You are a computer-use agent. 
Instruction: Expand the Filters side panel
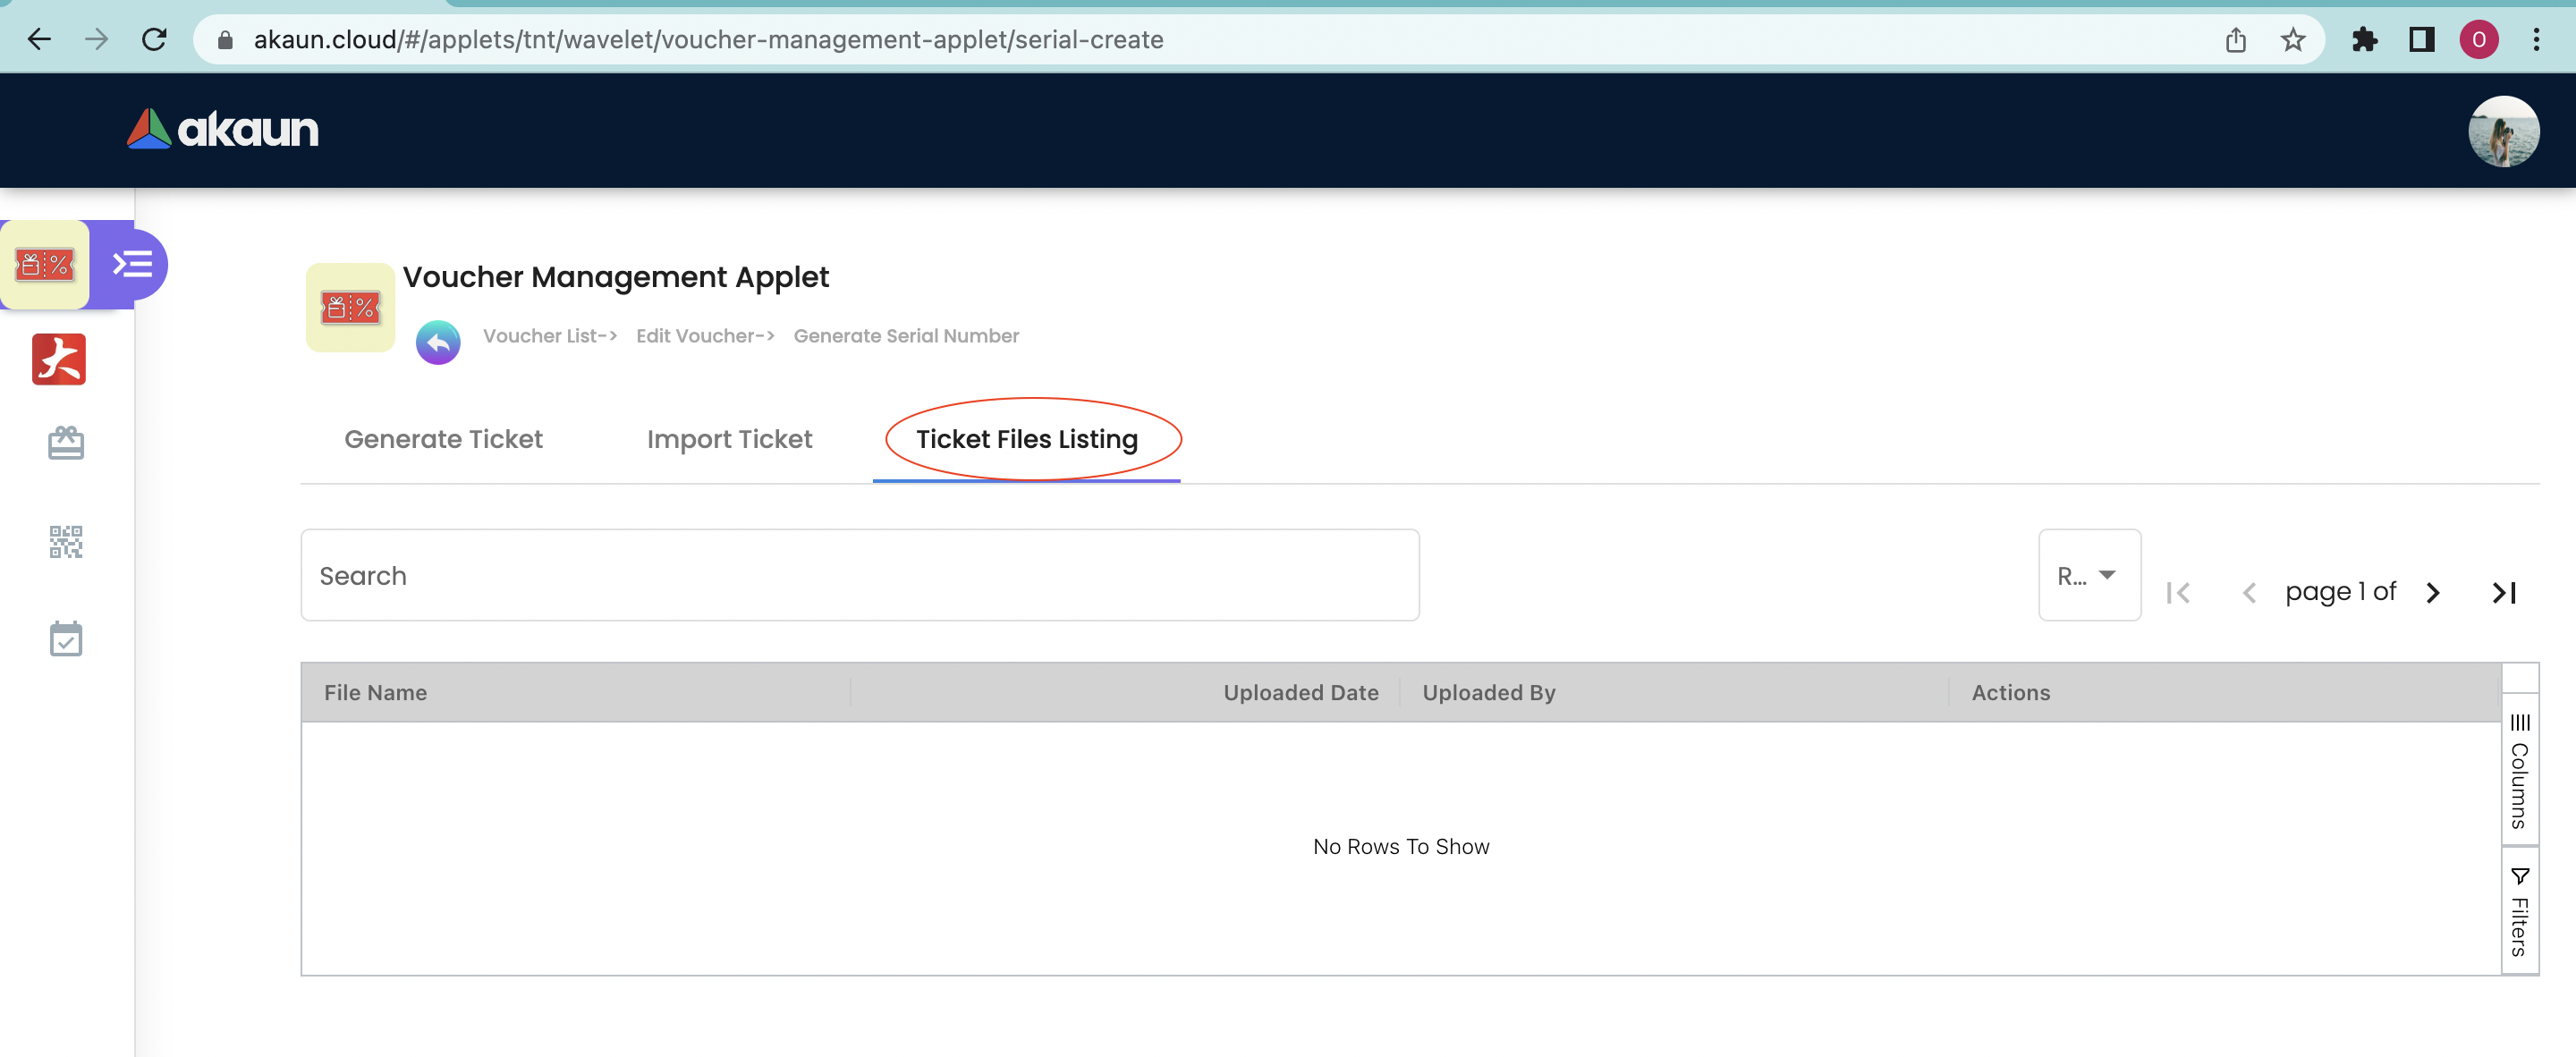(2519, 912)
